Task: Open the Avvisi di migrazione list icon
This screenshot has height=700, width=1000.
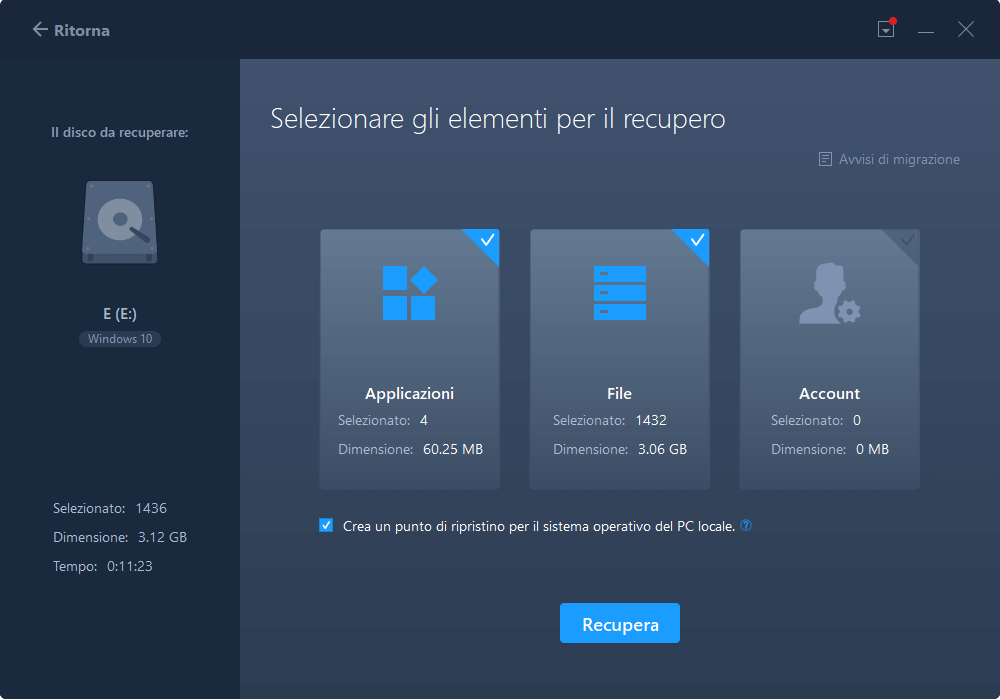Action: click(x=826, y=158)
